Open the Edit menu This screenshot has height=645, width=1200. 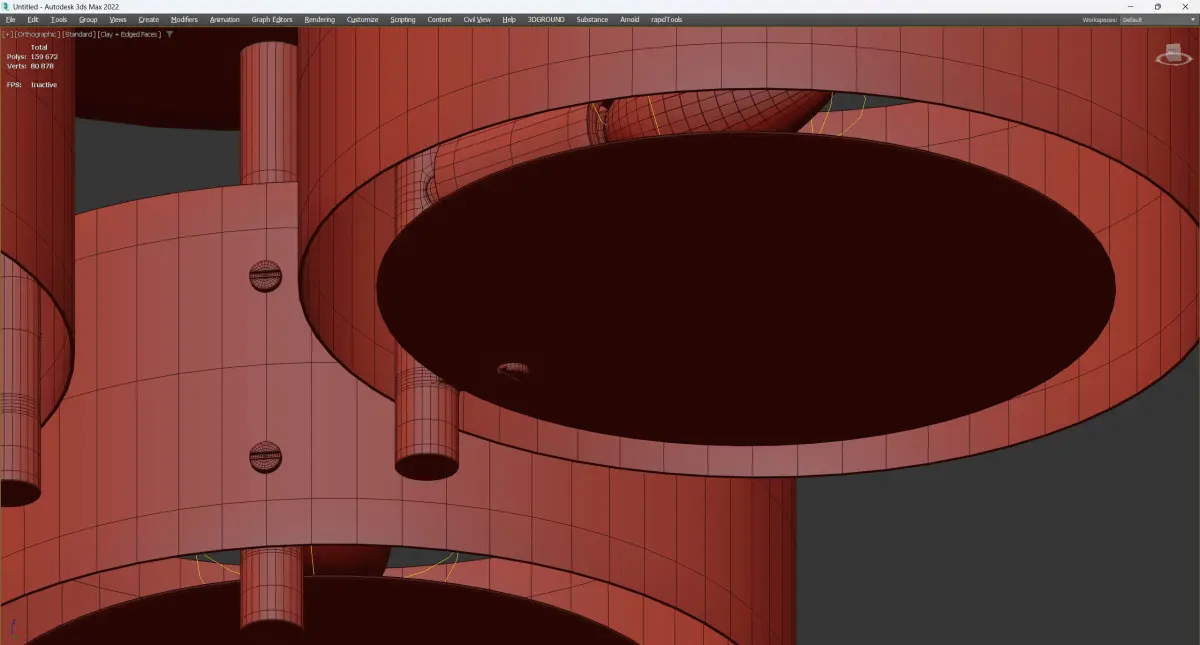(33, 19)
